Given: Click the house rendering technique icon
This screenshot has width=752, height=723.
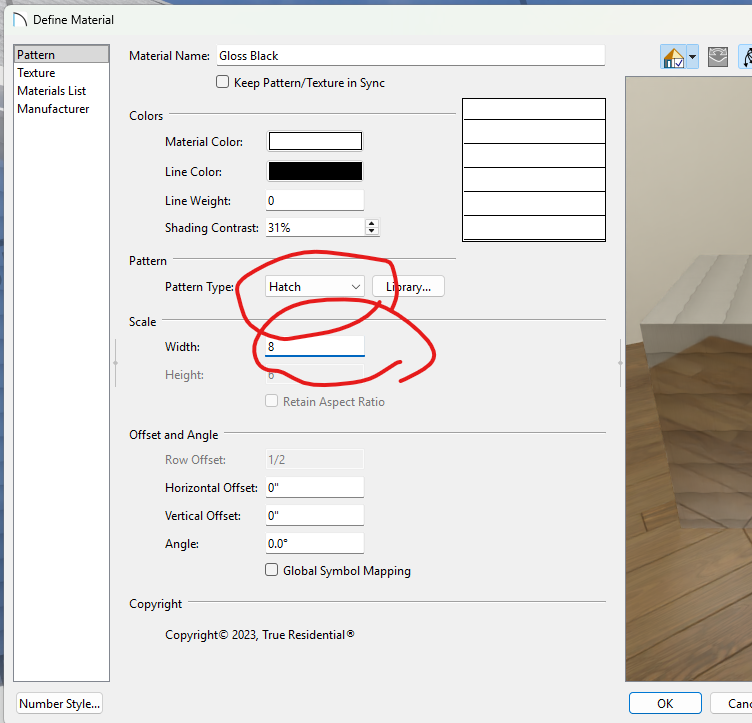Looking at the screenshot, I should click(x=674, y=57).
